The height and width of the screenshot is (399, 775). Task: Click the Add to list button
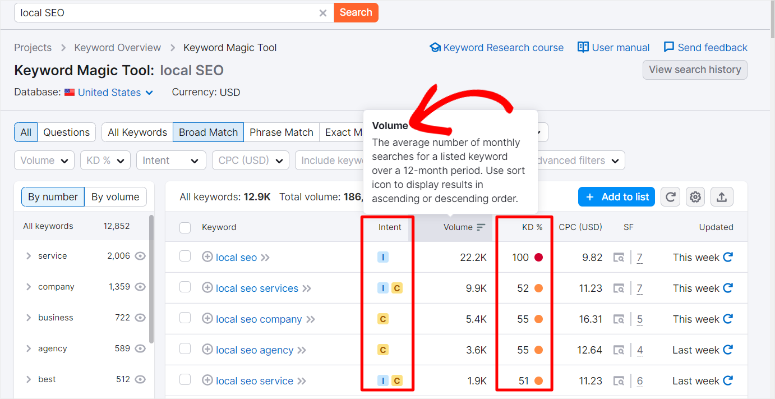click(617, 197)
